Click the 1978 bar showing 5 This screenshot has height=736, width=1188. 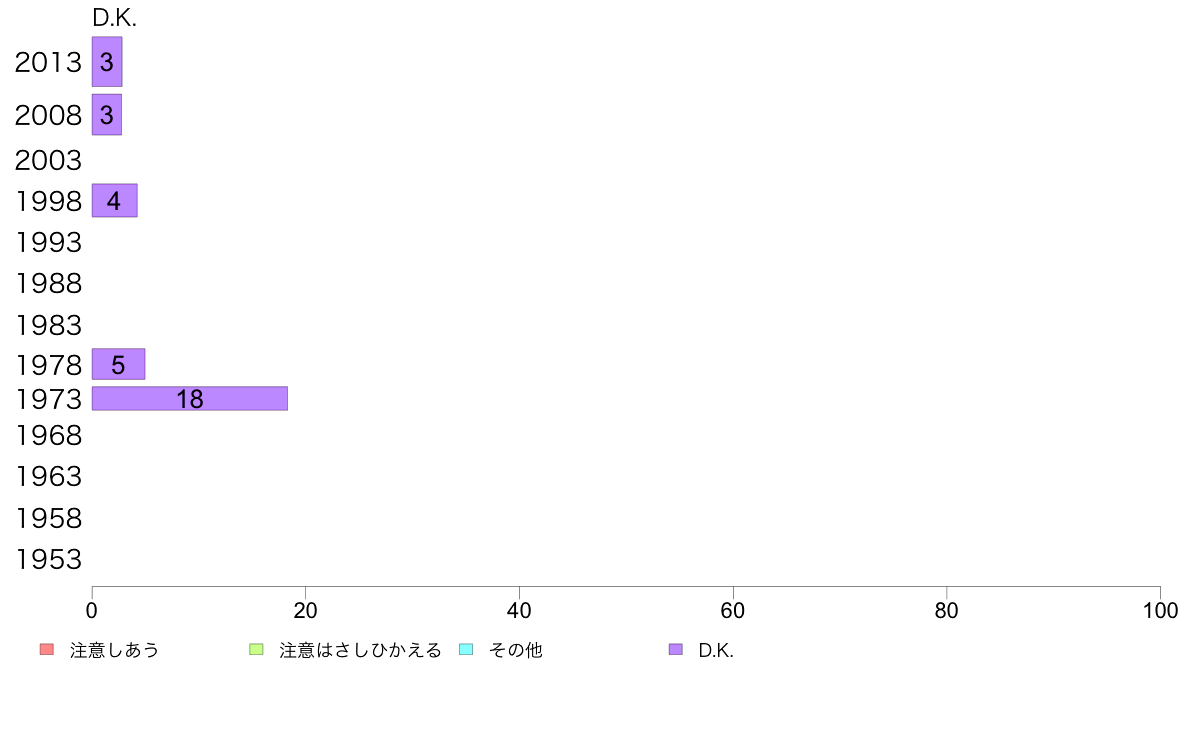pyautogui.click(x=118, y=364)
